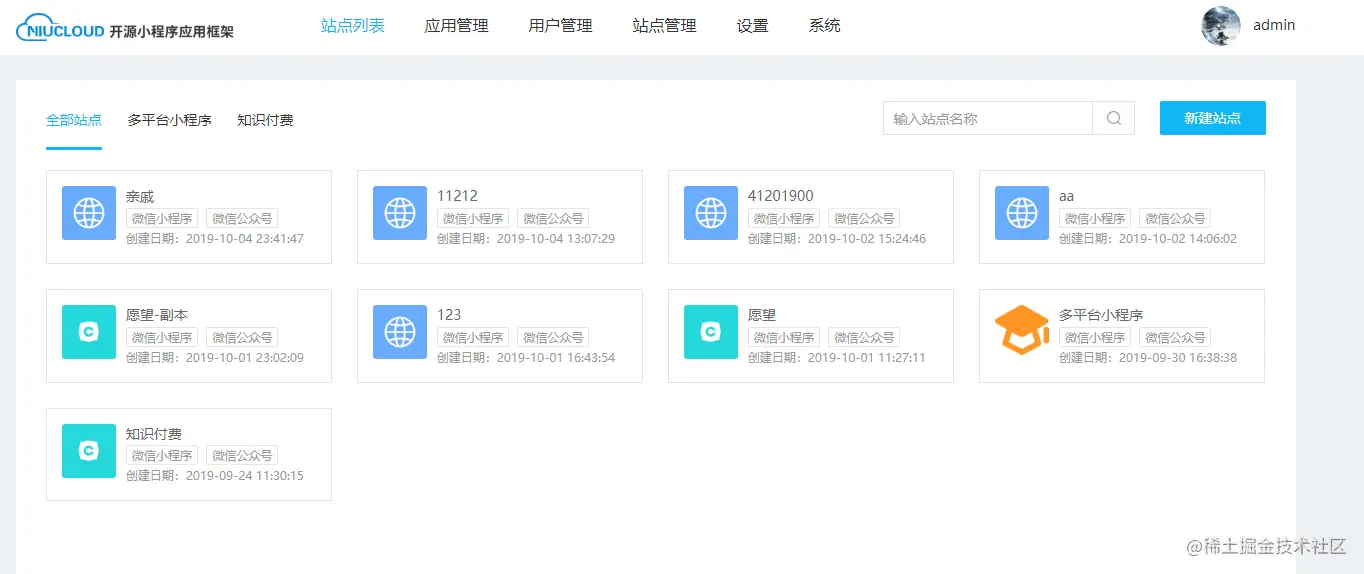The image size is (1364, 574).
Task: Click 微信公众号 tag on aa card
Action: [1175, 218]
